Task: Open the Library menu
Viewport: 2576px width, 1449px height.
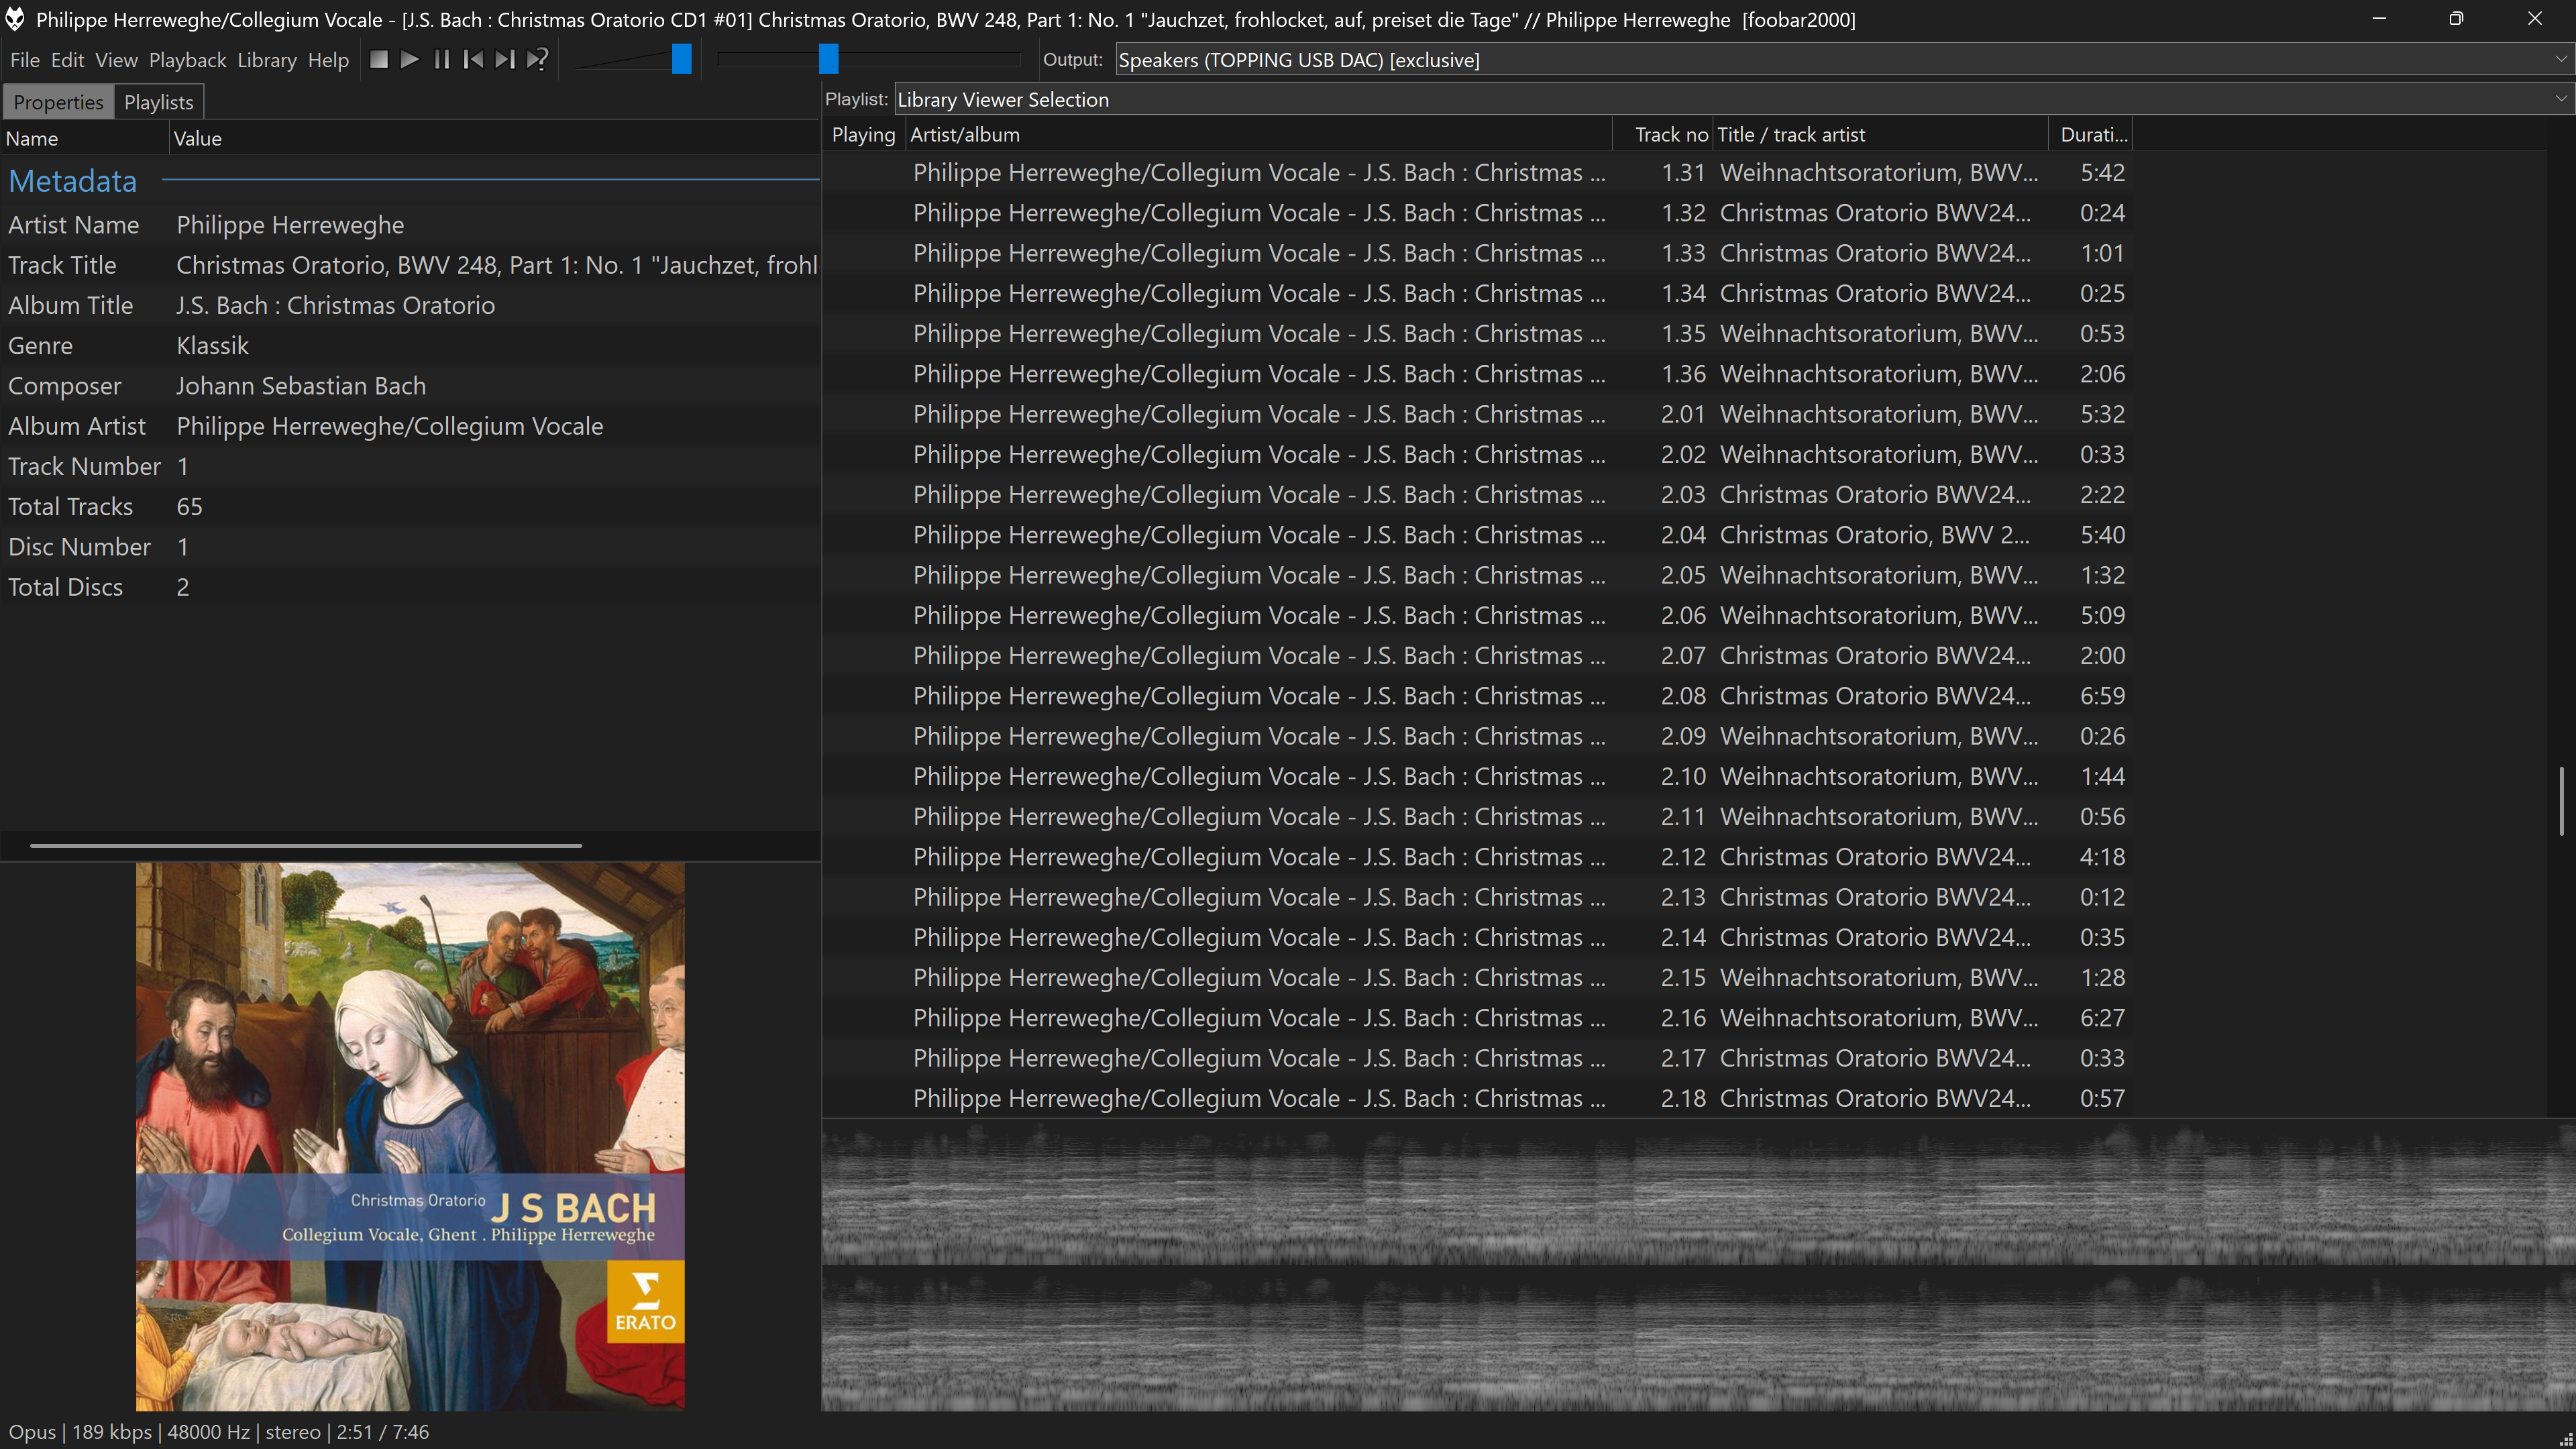Action: pos(266,60)
